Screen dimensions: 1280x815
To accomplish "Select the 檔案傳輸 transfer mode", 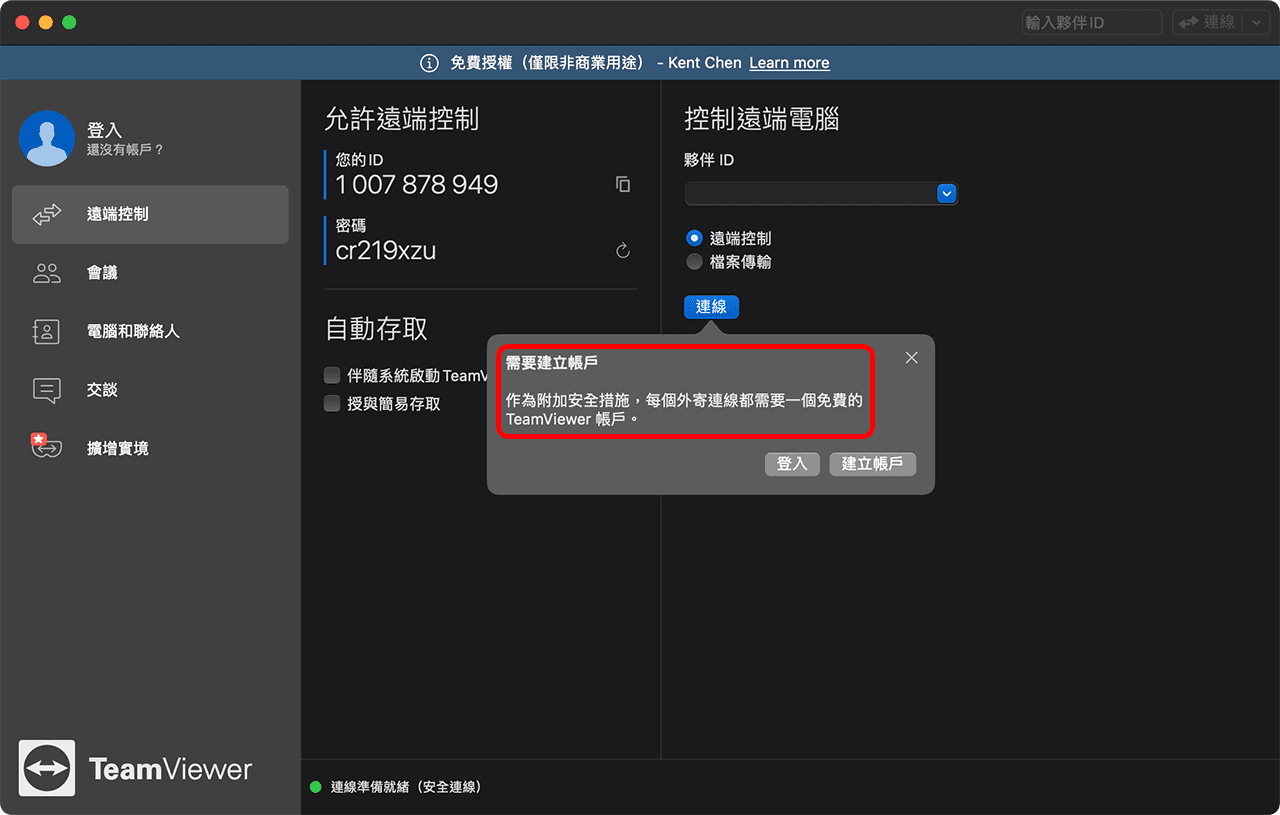I will [694, 262].
